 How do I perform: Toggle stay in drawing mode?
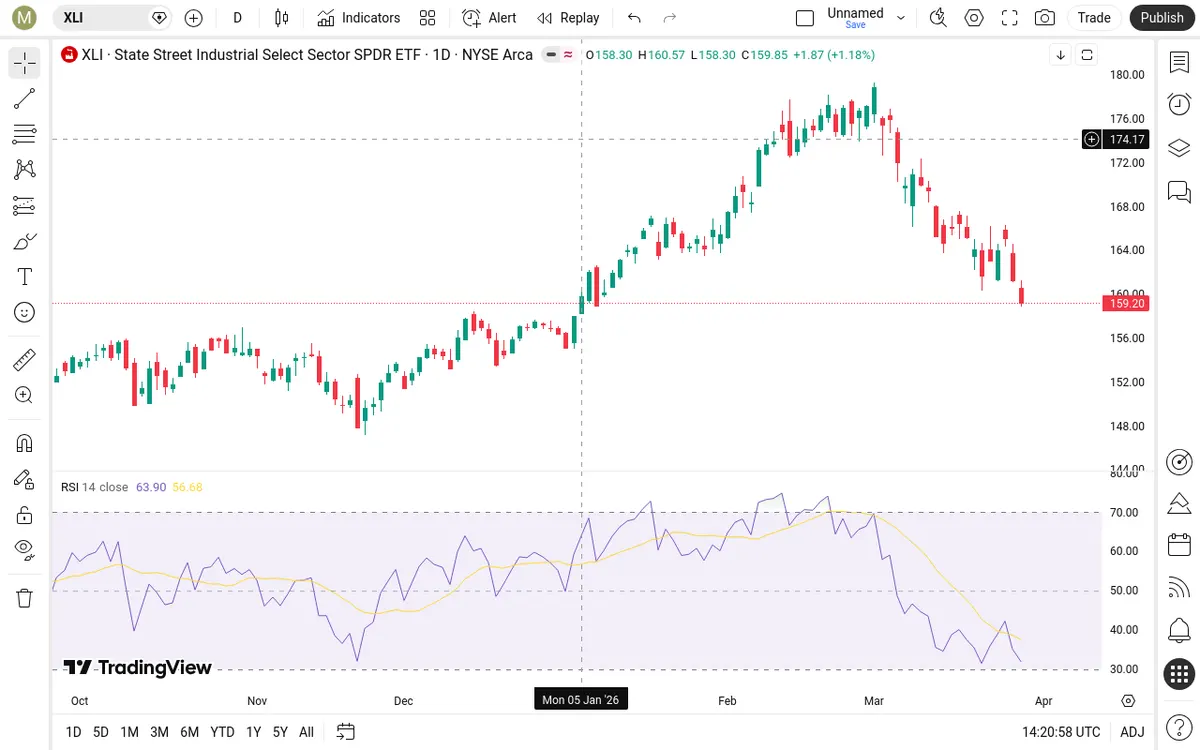point(25,479)
